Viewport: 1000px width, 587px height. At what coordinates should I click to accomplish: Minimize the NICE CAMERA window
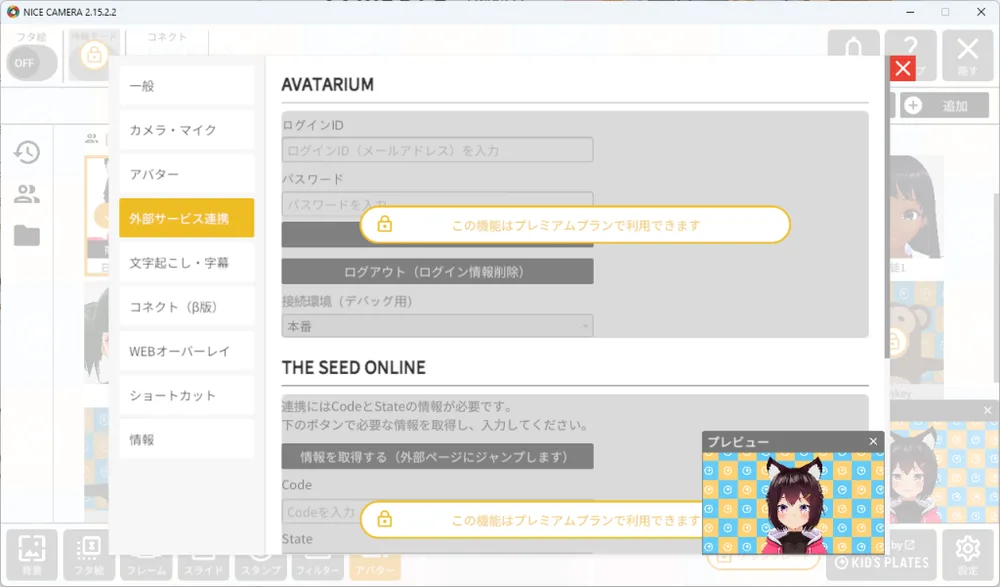[910, 12]
